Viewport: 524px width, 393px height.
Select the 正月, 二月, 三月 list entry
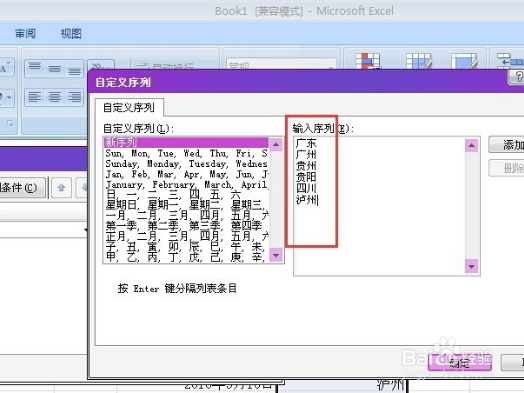click(x=186, y=236)
